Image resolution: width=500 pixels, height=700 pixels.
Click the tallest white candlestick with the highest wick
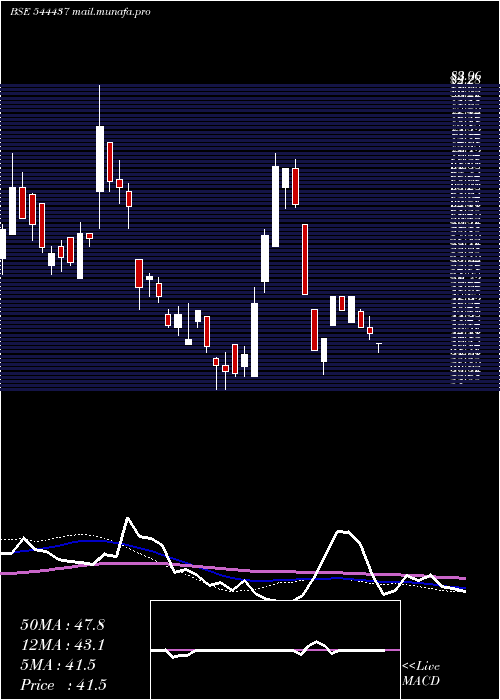pos(100,158)
